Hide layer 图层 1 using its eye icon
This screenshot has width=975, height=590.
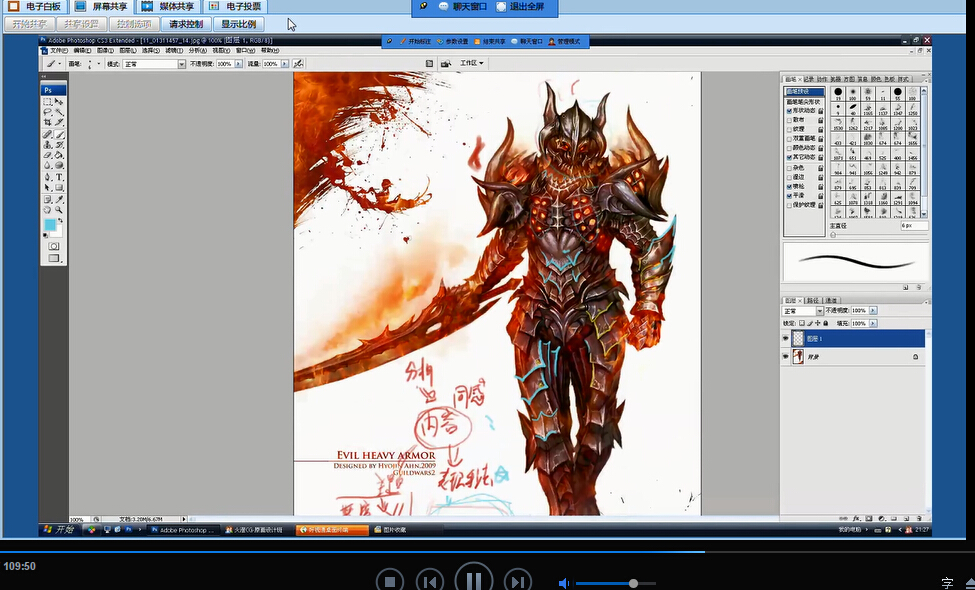[x=786, y=339]
